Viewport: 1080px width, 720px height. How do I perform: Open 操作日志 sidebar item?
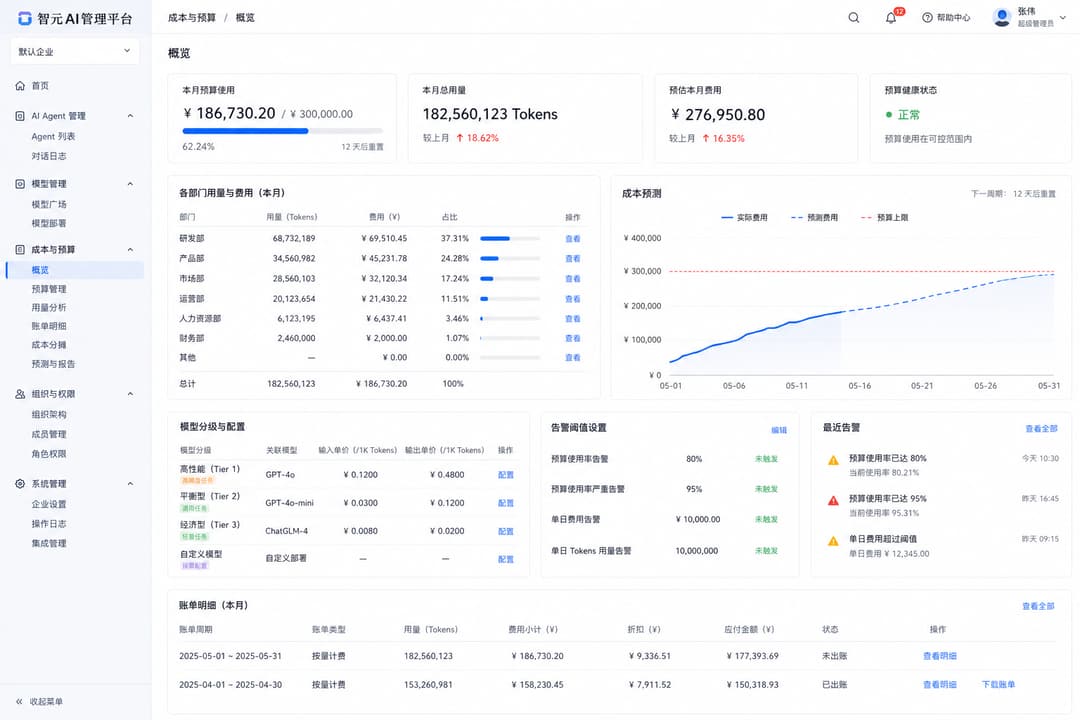coord(49,524)
